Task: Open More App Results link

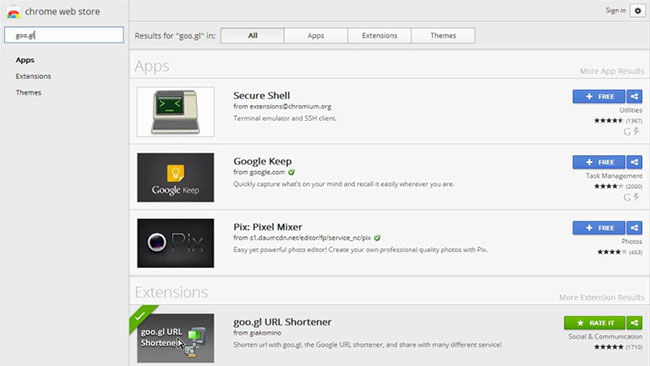Action: point(612,71)
